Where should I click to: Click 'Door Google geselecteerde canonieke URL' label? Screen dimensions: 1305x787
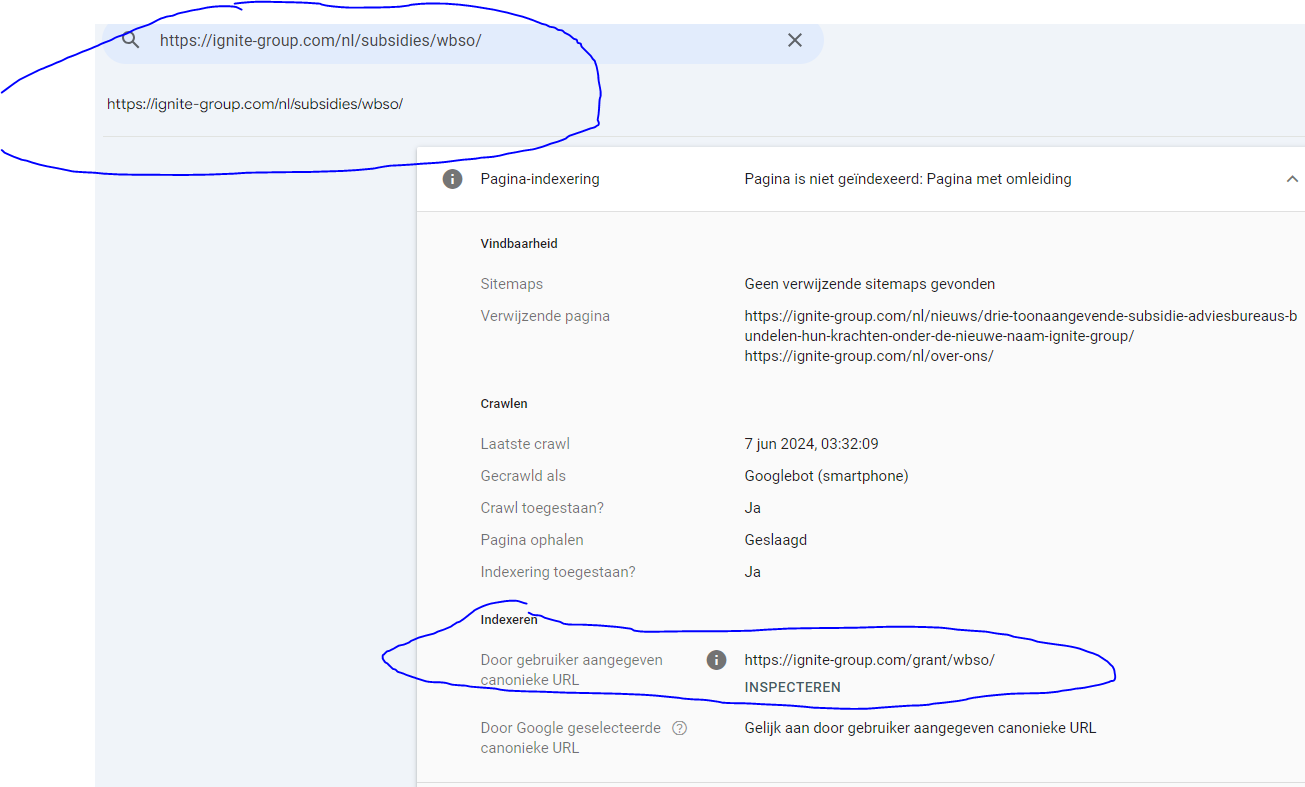coord(571,738)
